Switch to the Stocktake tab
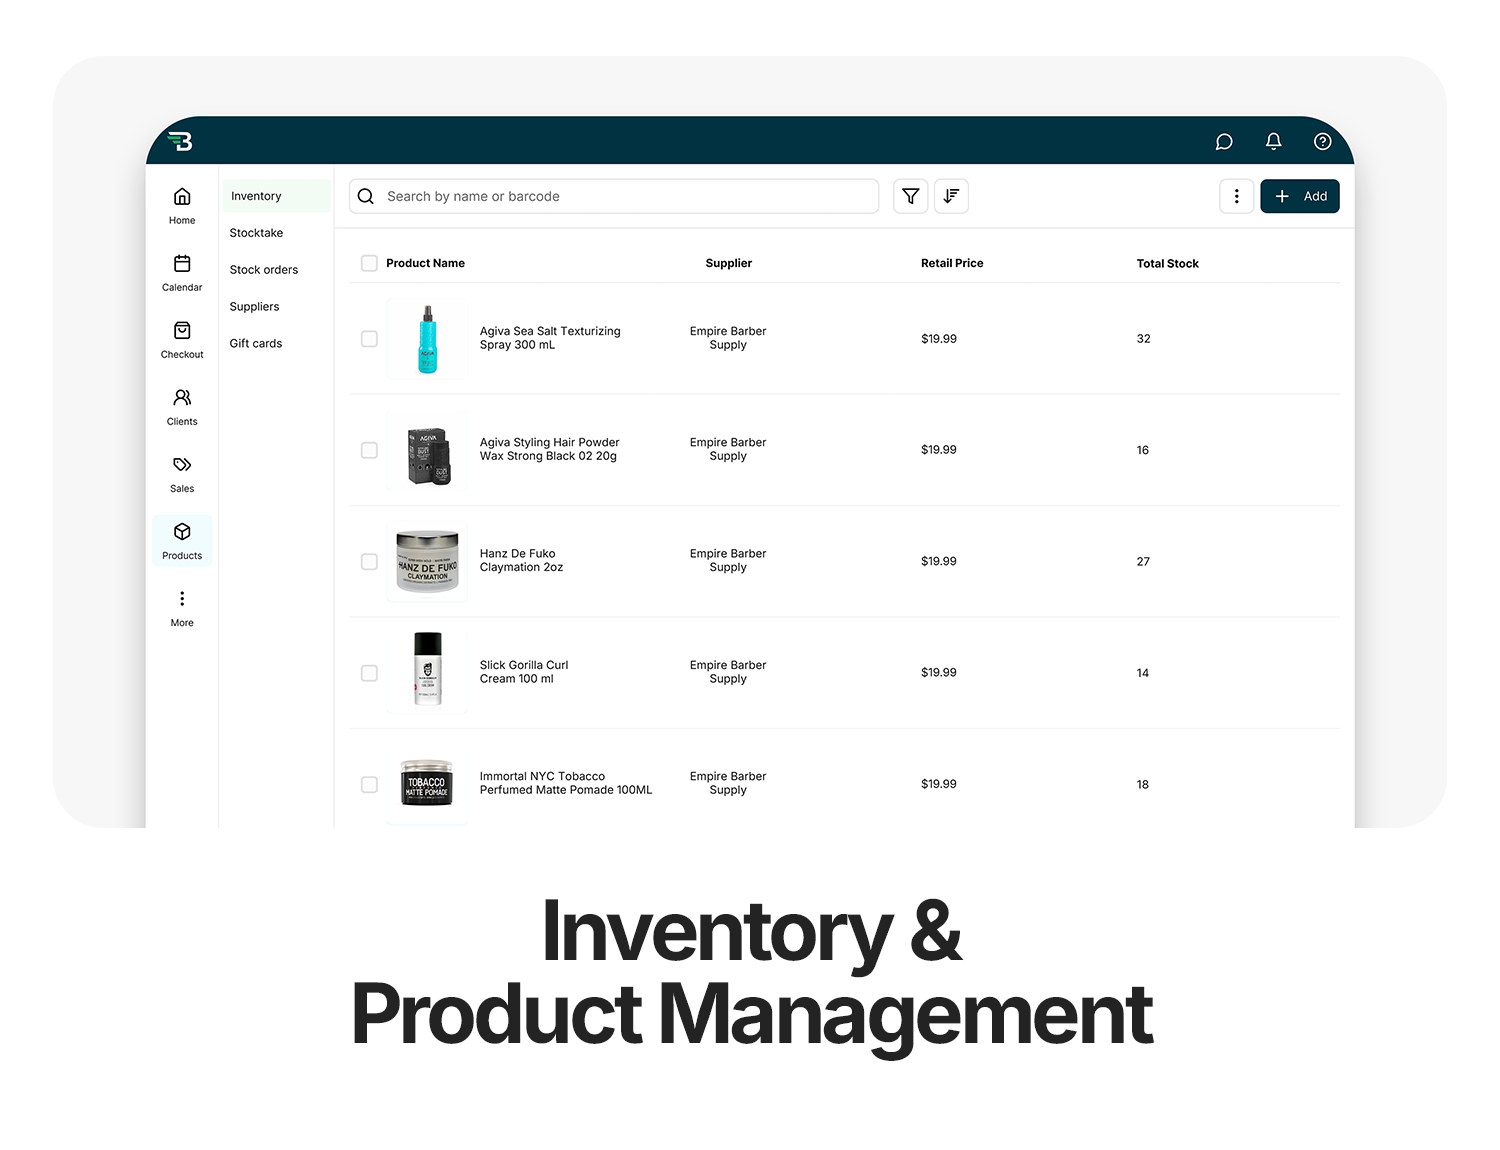 click(256, 233)
